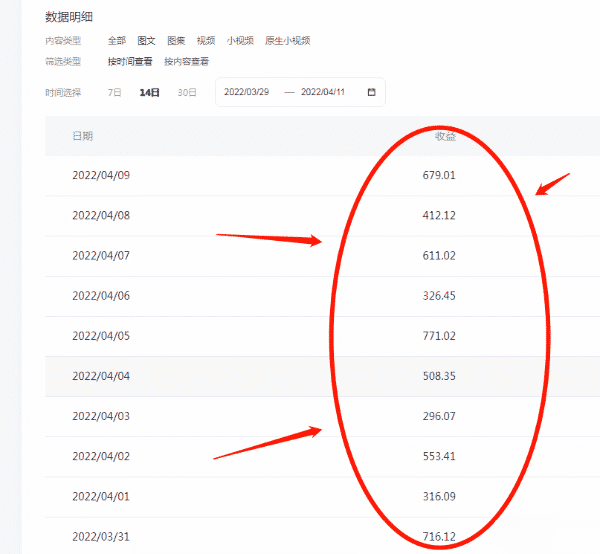This screenshot has height=554, width=600.
Task: Switch to 小视频 content type
Action: coord(239,41)
